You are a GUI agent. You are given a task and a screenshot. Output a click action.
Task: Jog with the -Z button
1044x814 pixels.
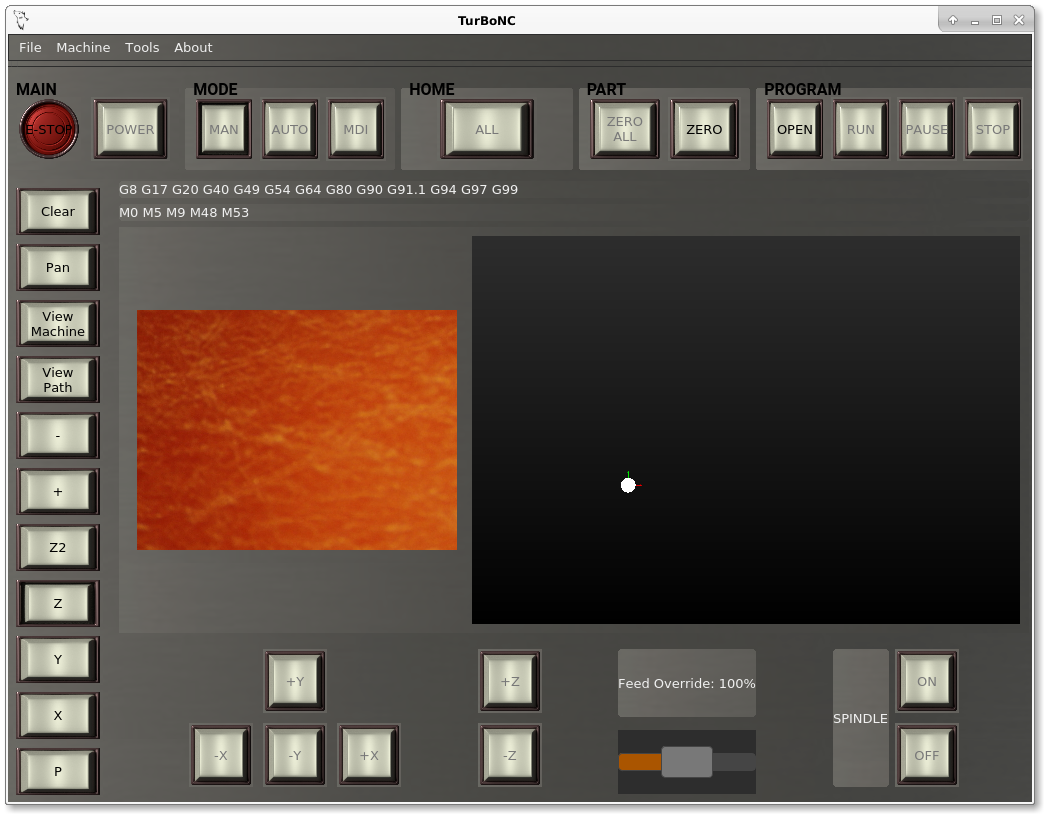coord(510,755)
